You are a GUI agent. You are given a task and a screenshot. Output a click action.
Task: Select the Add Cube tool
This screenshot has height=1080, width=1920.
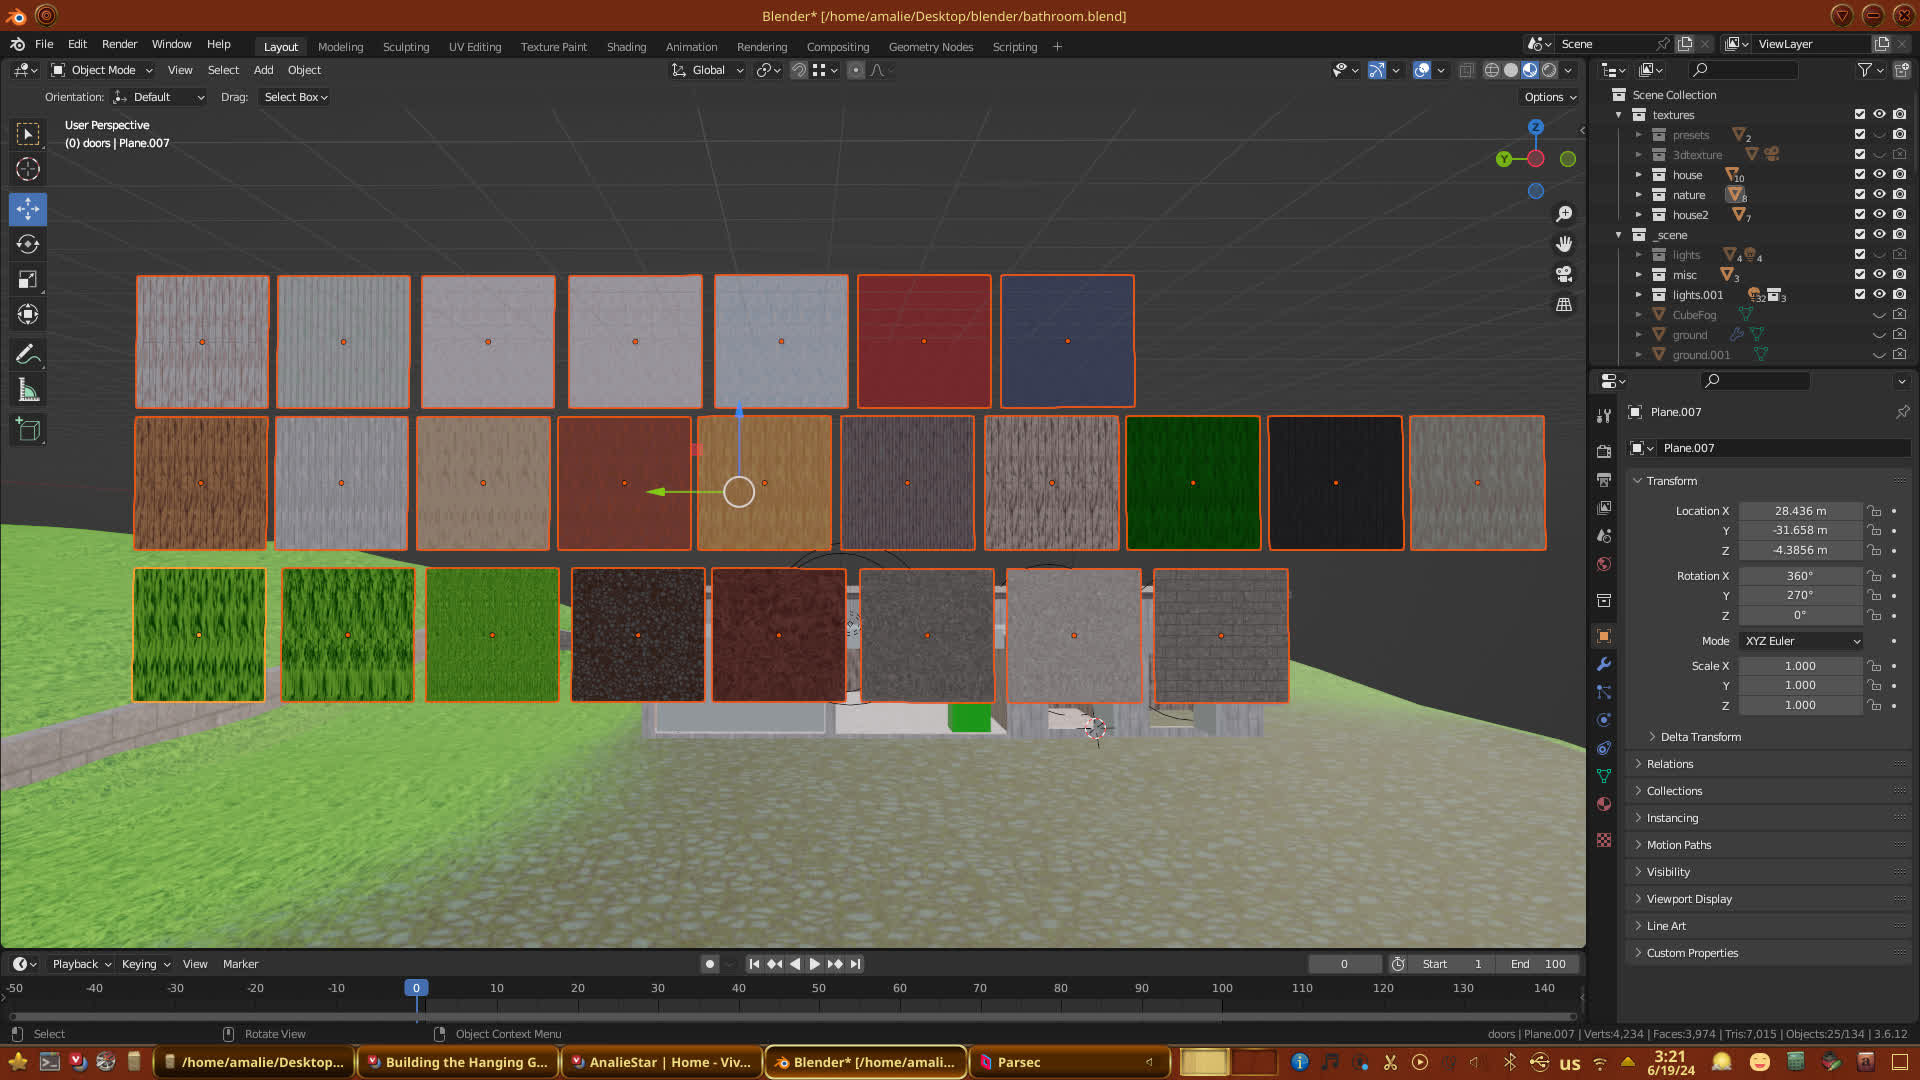28,430
